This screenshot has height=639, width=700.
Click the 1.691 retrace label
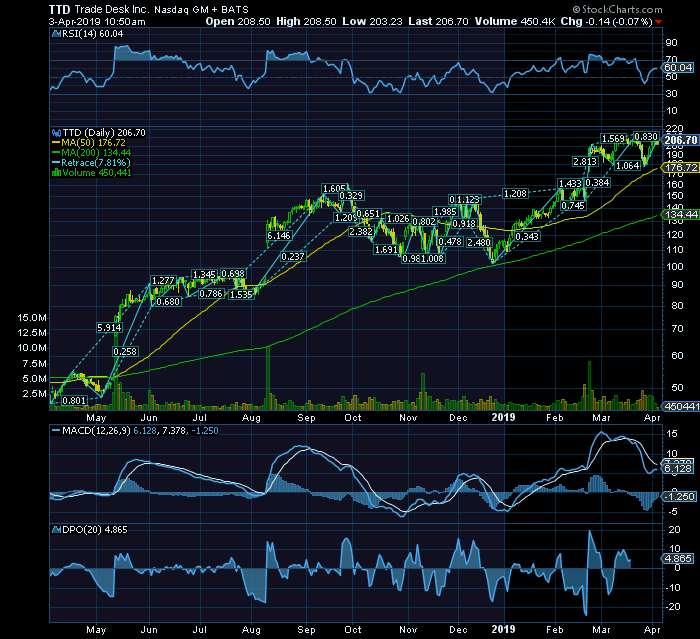tap(386, 250)
